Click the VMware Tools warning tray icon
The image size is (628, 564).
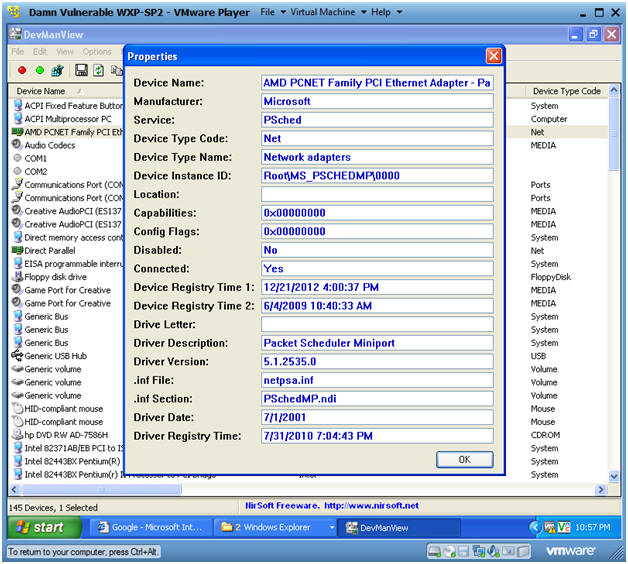click(549, 527)
